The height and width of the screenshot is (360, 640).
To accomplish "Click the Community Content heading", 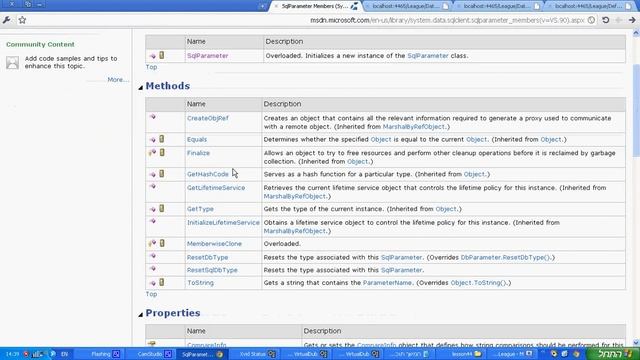I will (x=40, y=44).
